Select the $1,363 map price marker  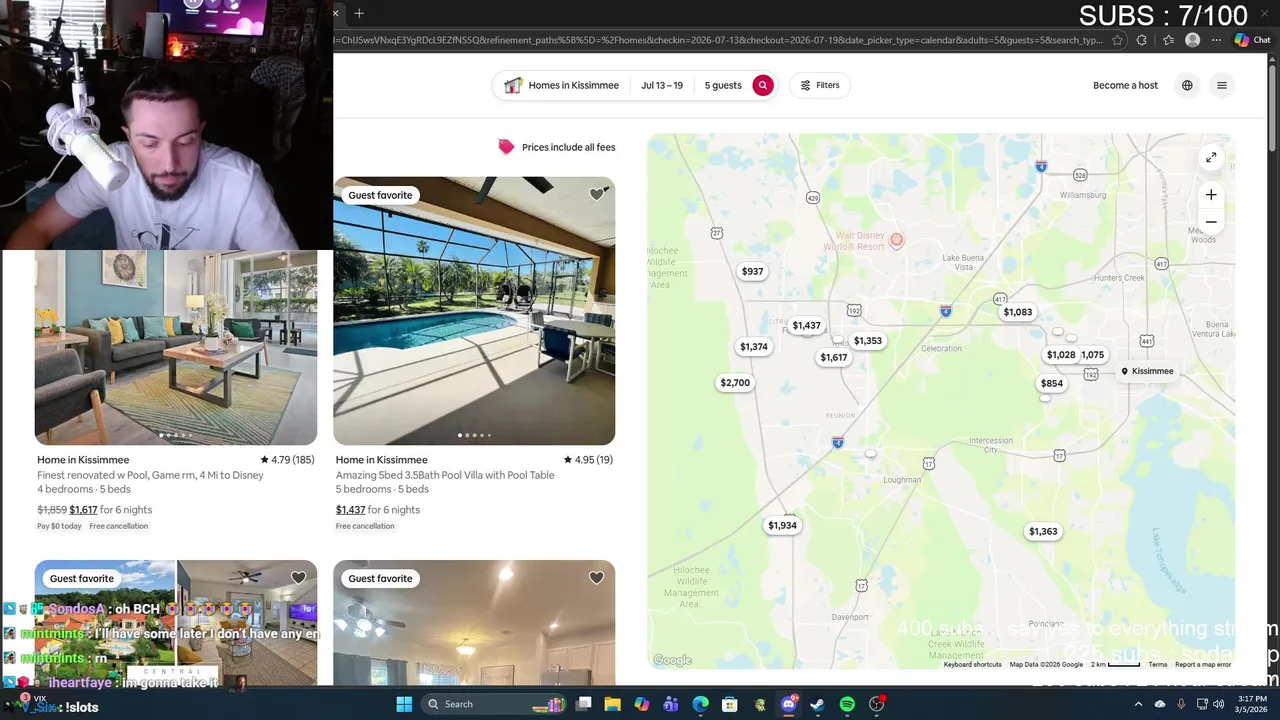(x=1043, y=531)
